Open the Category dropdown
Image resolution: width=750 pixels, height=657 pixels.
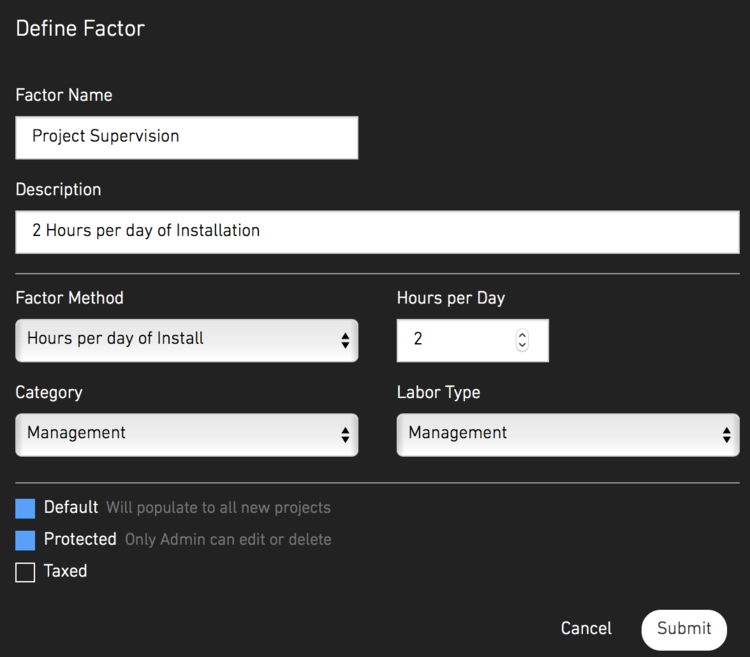pos(187,435)
